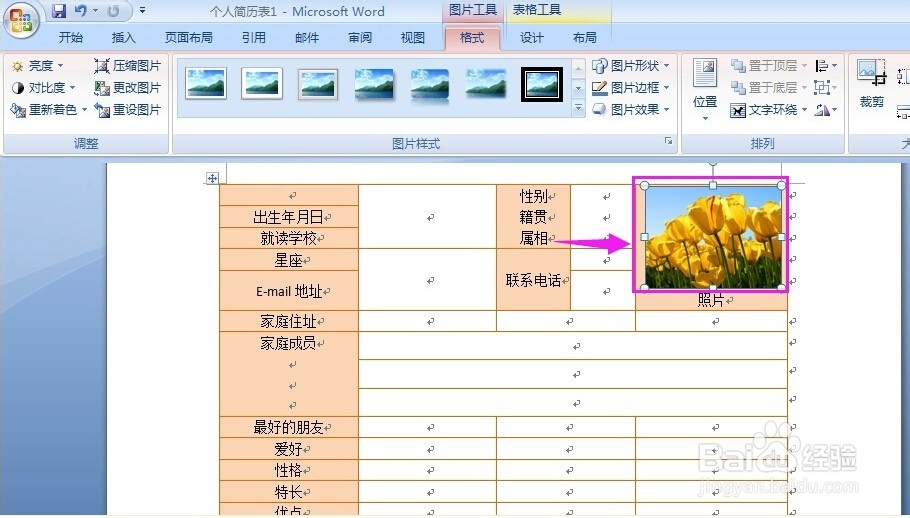Apply the first picture style thumbnail
The height and width of the screenshot is (518, 910).
tap(206, 84)
